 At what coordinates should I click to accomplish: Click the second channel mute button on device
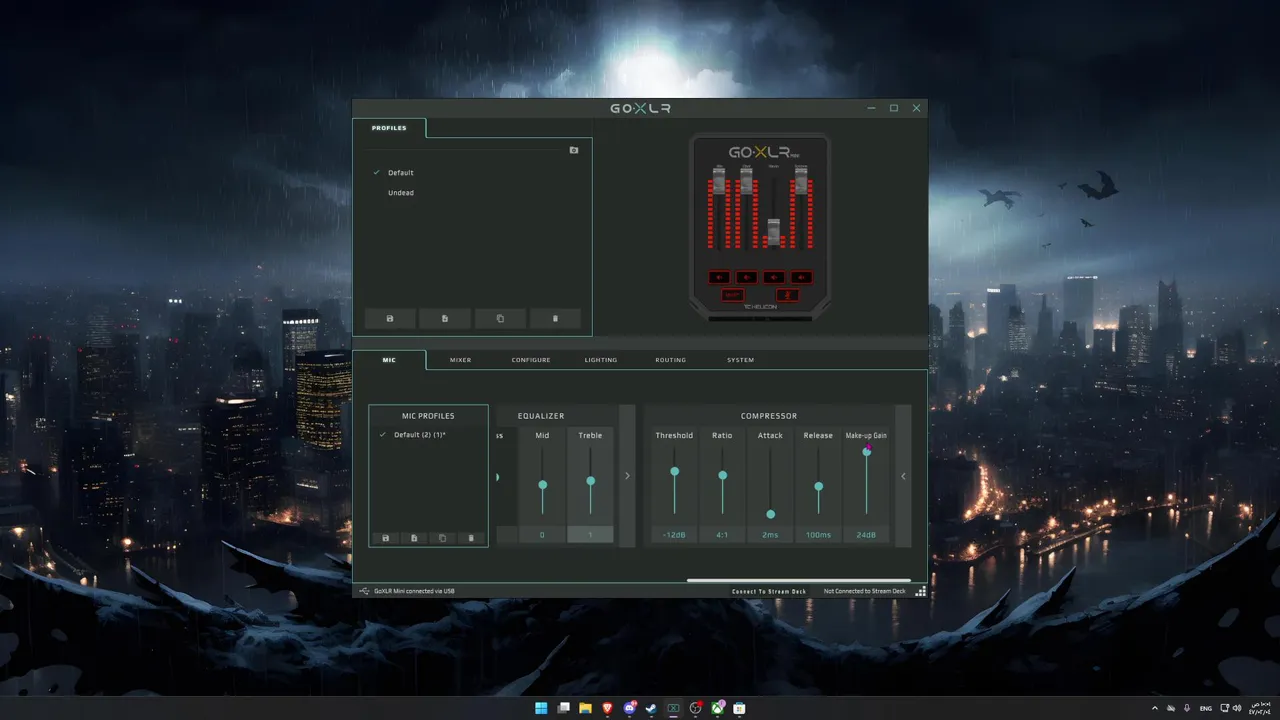click(746, 277)
